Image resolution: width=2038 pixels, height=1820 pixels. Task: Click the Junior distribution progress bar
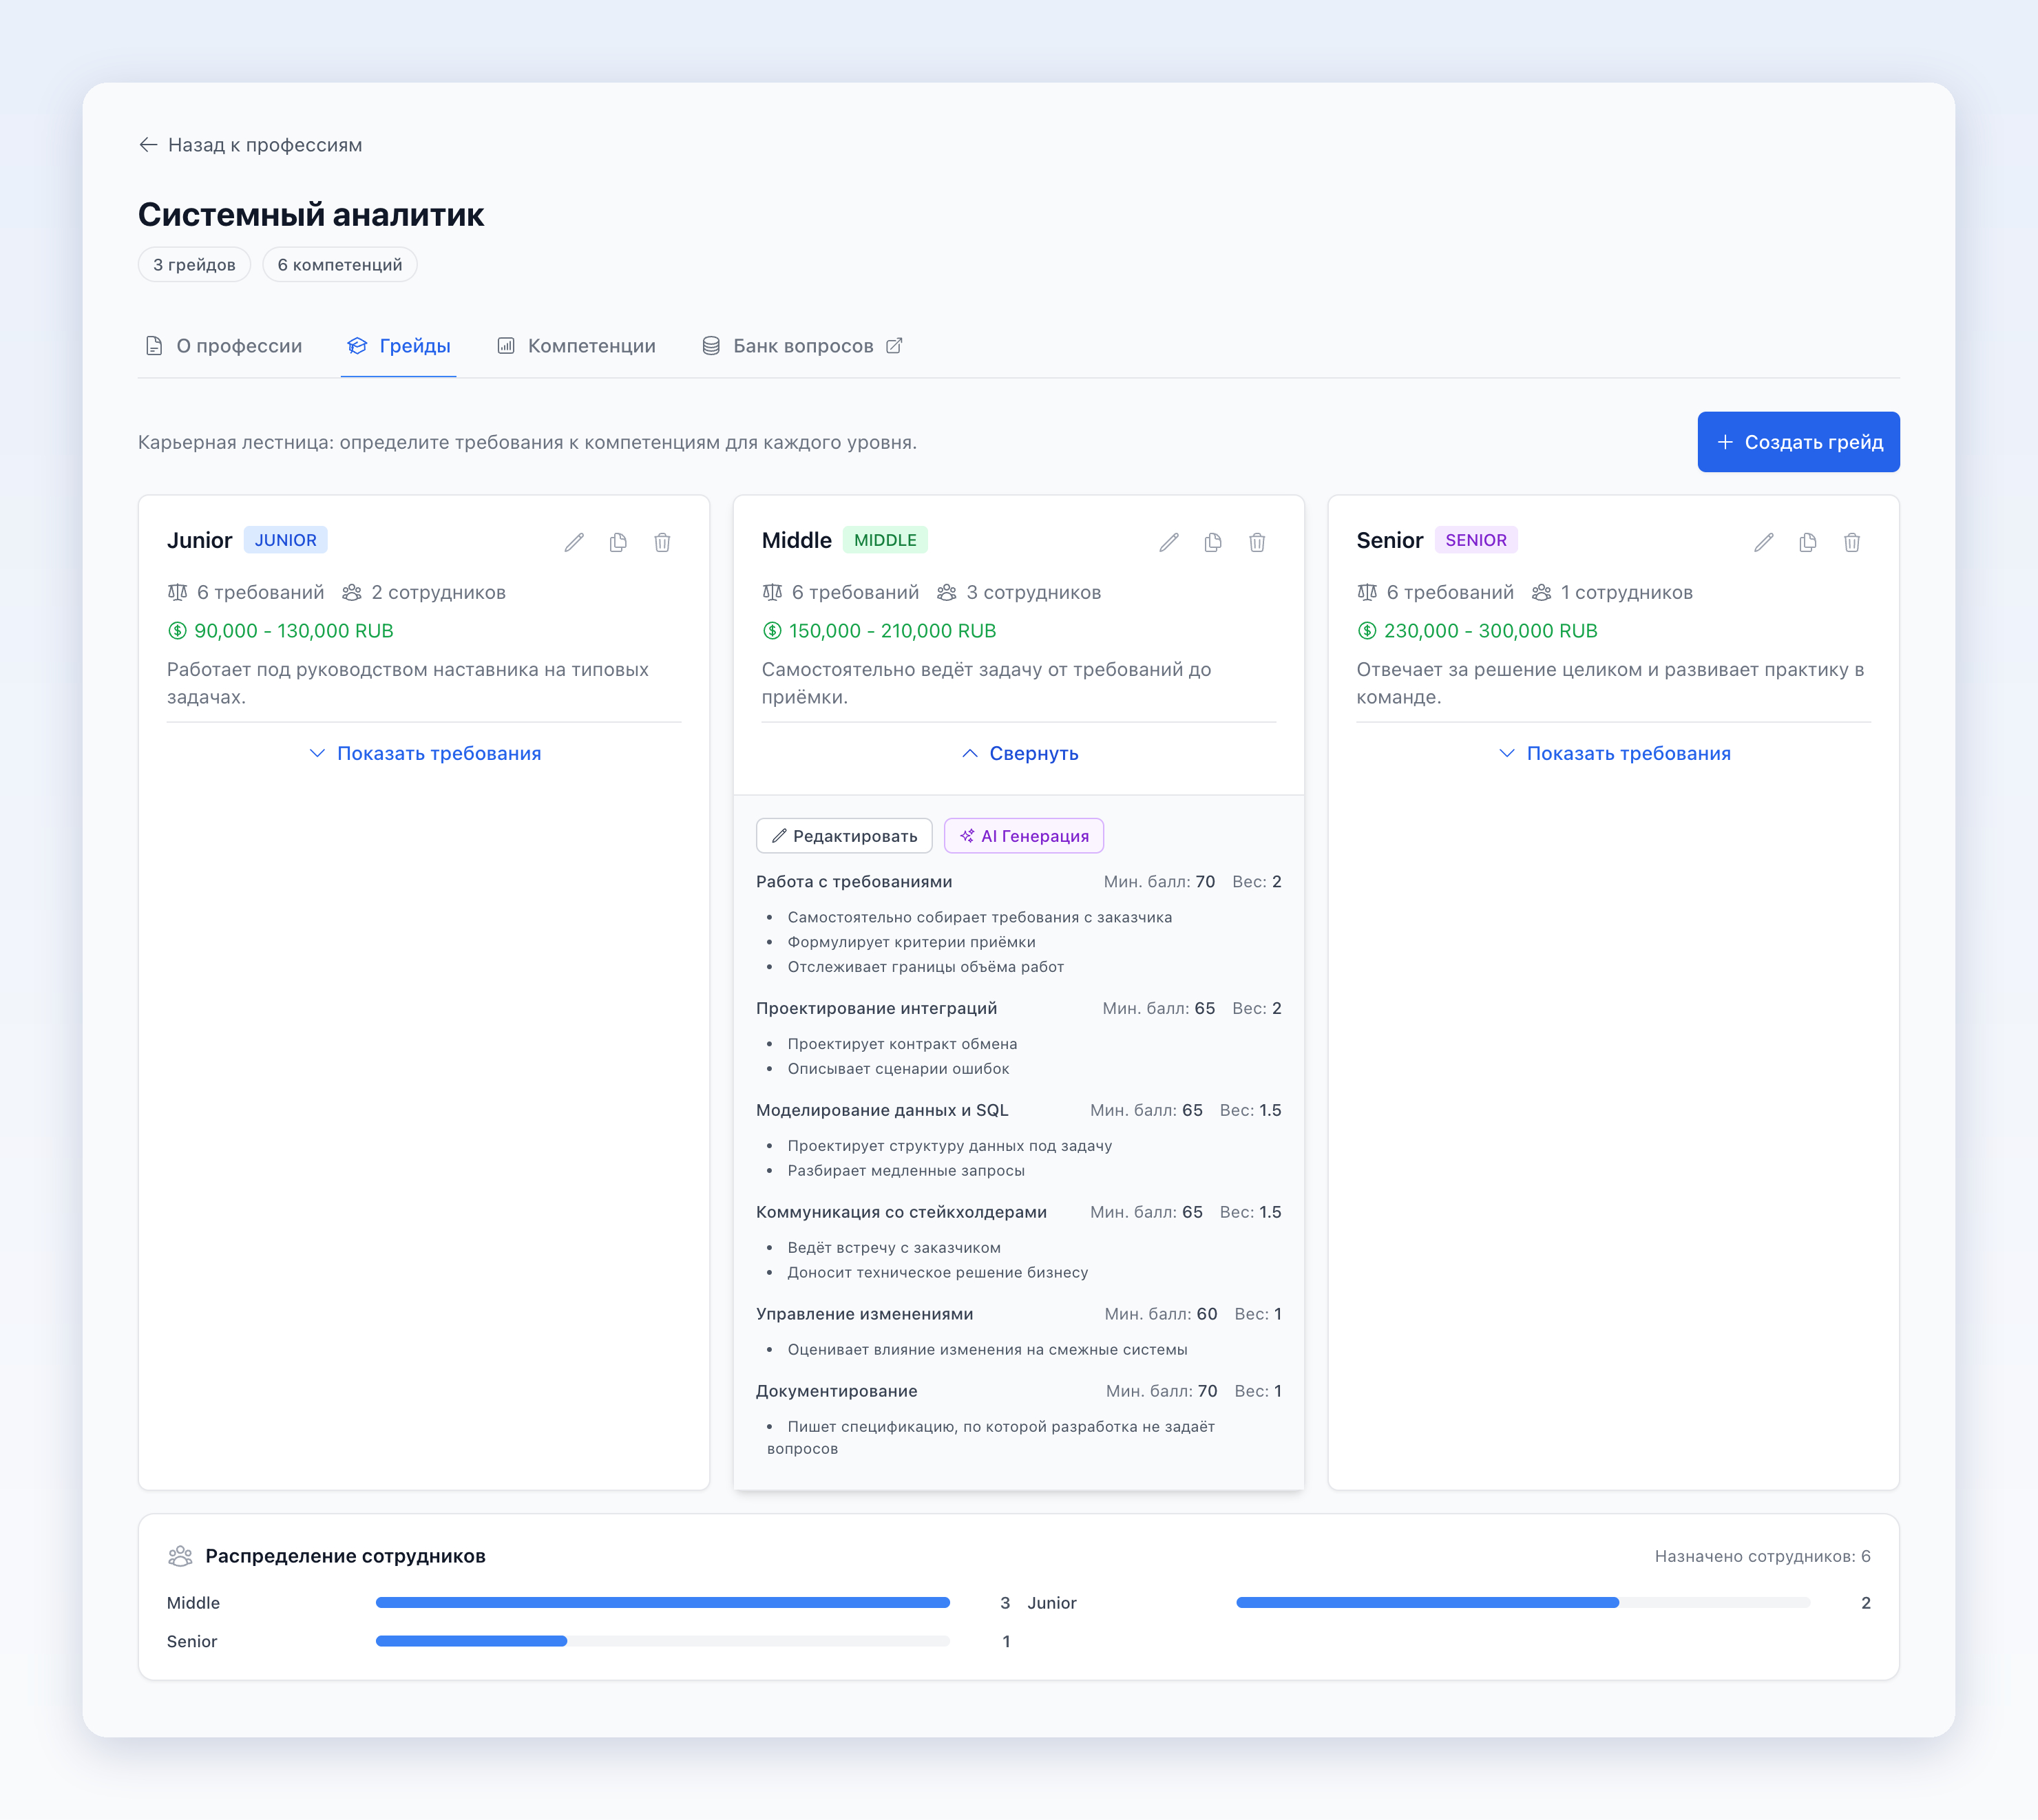[x=1523, y=1603]
